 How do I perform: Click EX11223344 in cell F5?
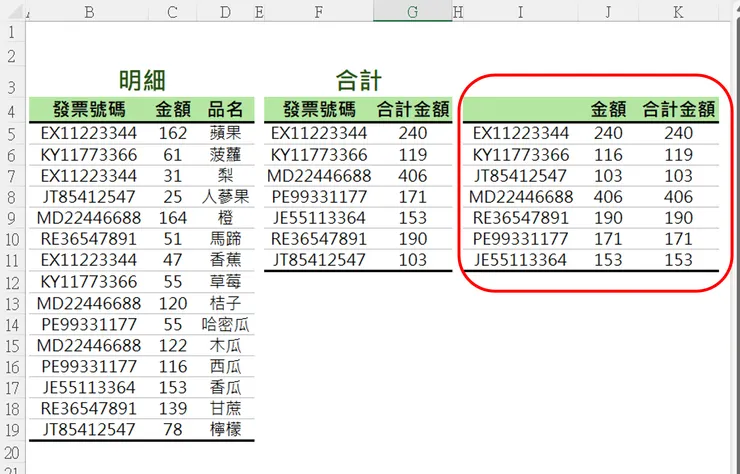point(319,133)
